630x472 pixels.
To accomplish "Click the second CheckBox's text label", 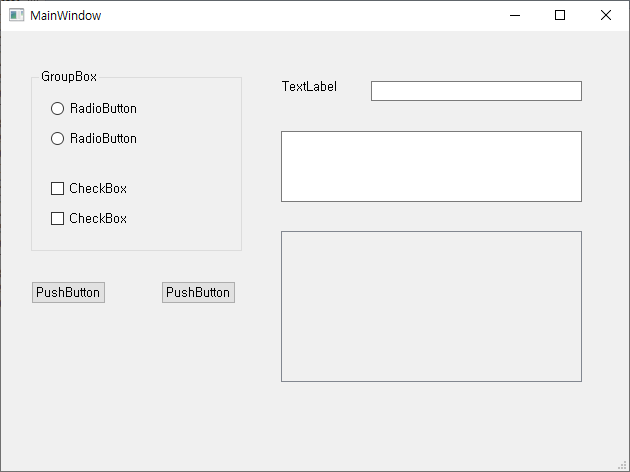I will 98,219.
